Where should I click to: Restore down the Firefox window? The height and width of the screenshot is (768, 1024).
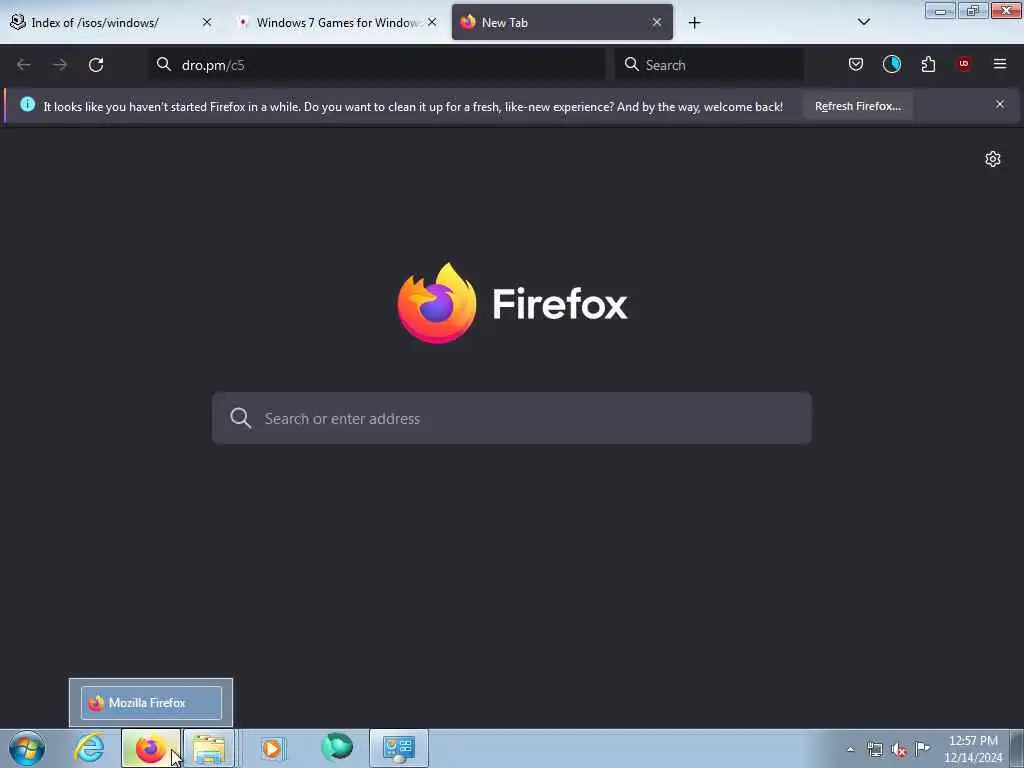(973, 10)
